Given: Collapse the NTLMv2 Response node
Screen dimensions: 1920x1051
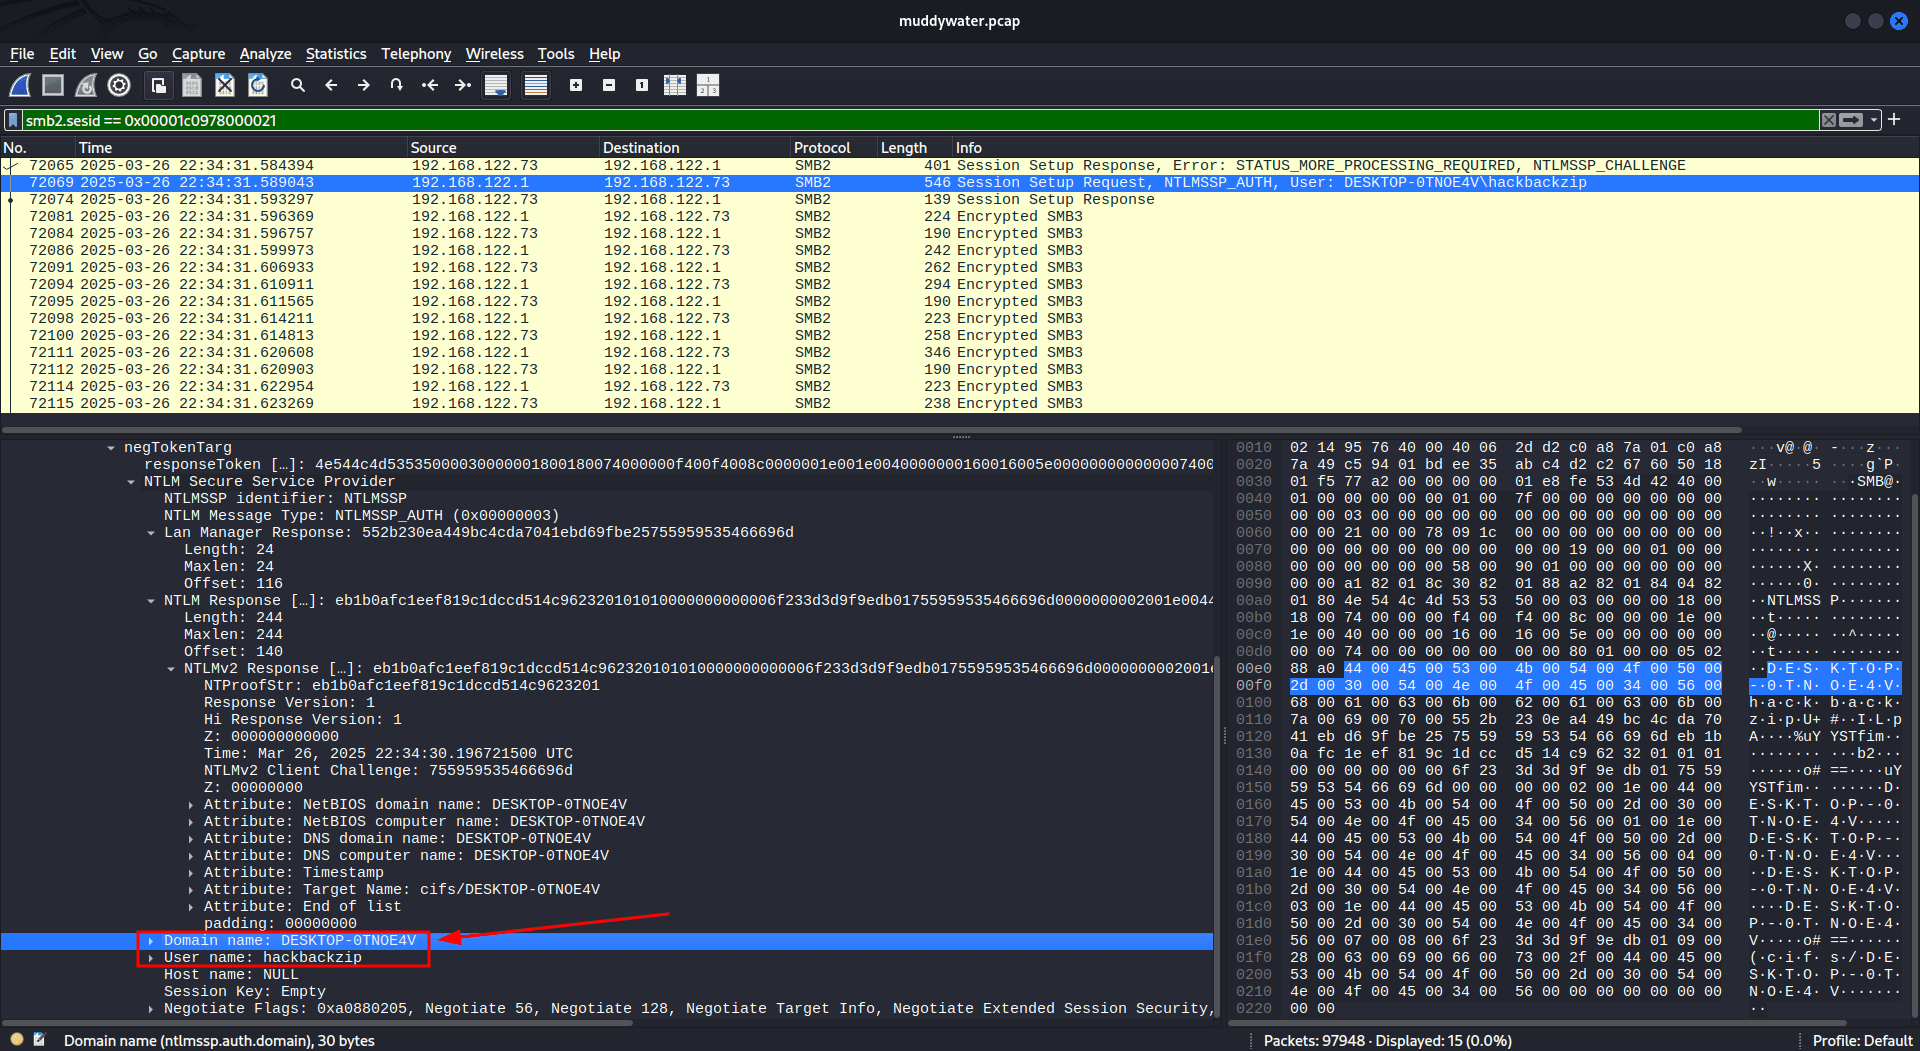Looking at the screenshot, I should [x=171, y=669].
